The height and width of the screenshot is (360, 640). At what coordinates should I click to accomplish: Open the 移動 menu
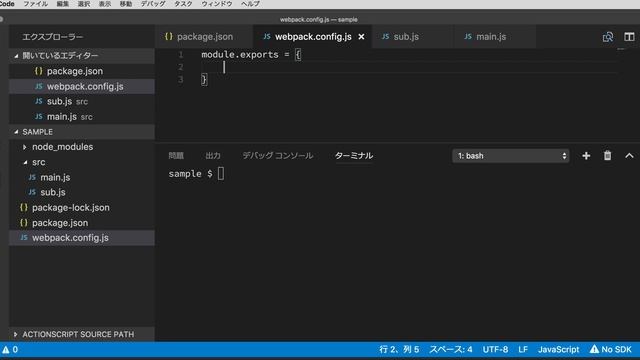(126, 4)
